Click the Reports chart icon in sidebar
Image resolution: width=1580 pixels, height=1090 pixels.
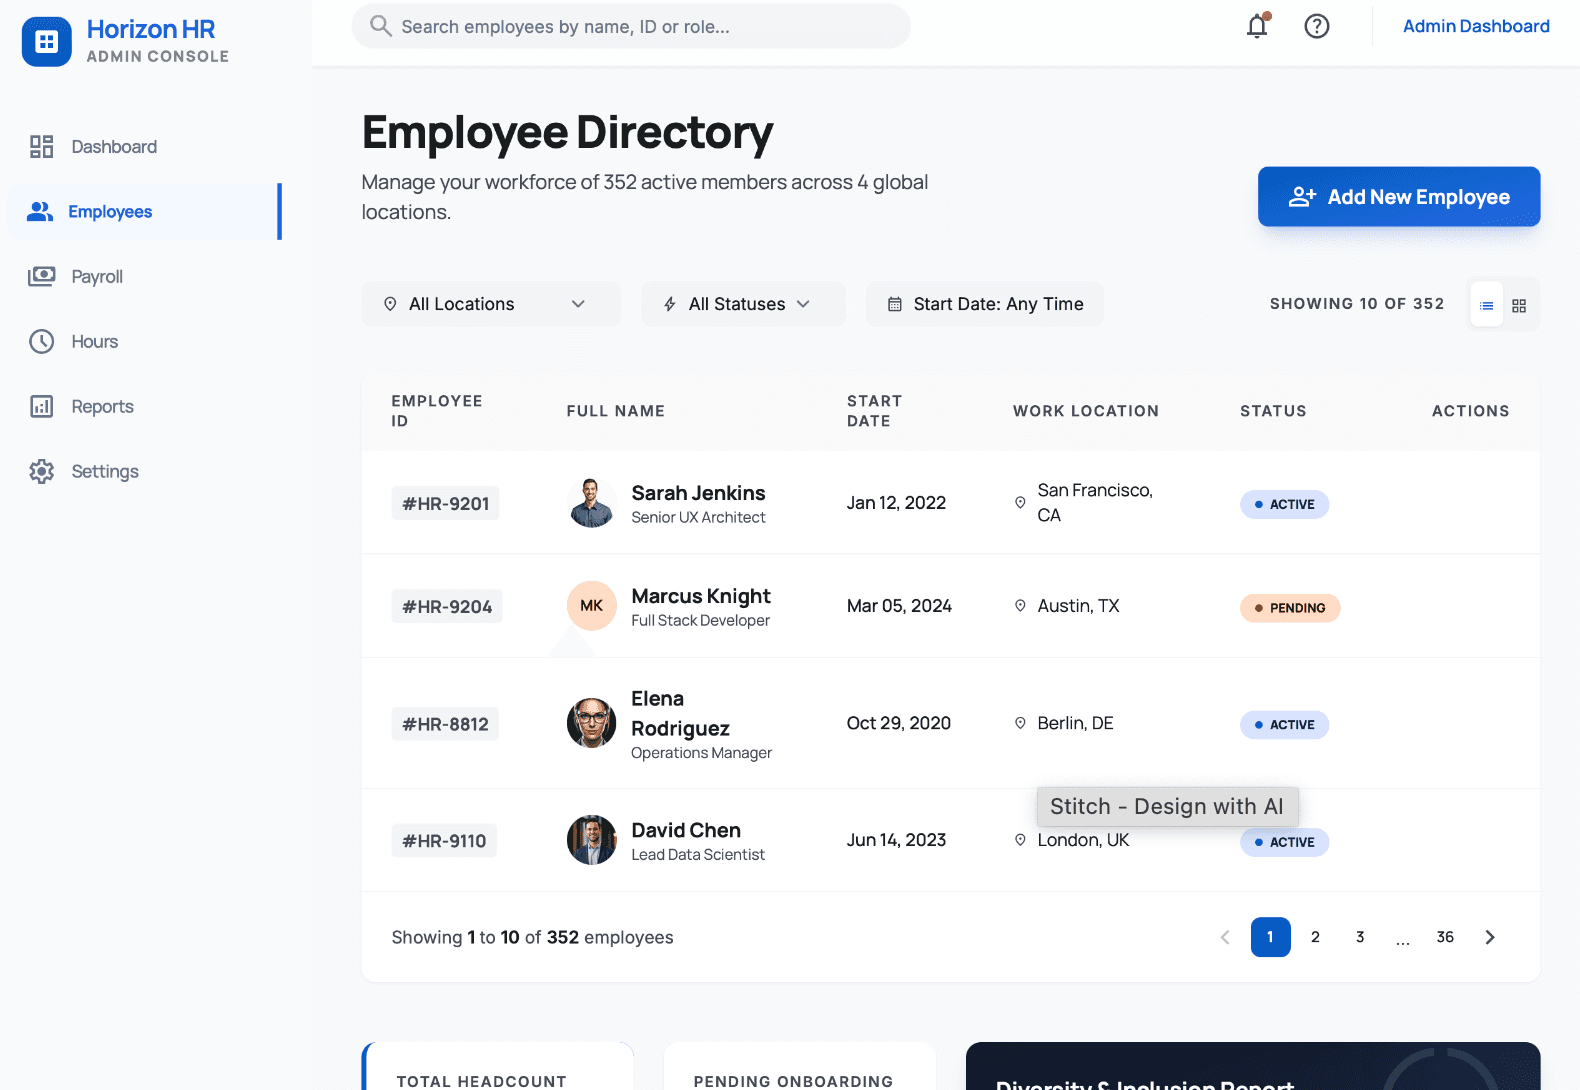pos(41,407)
